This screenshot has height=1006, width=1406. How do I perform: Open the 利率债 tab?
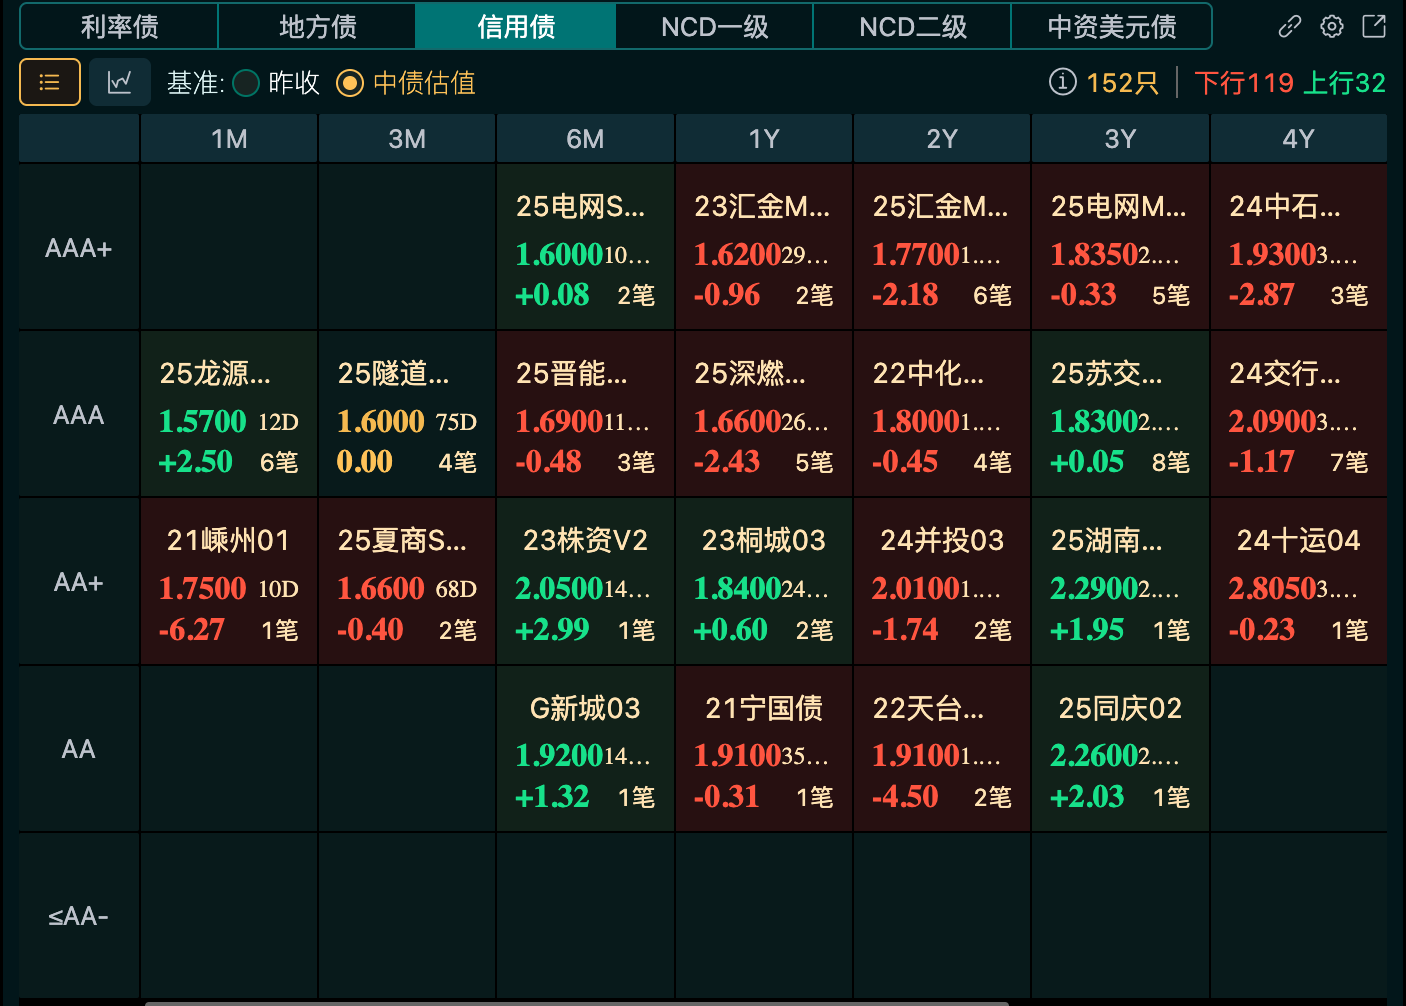tap(119, 27)
